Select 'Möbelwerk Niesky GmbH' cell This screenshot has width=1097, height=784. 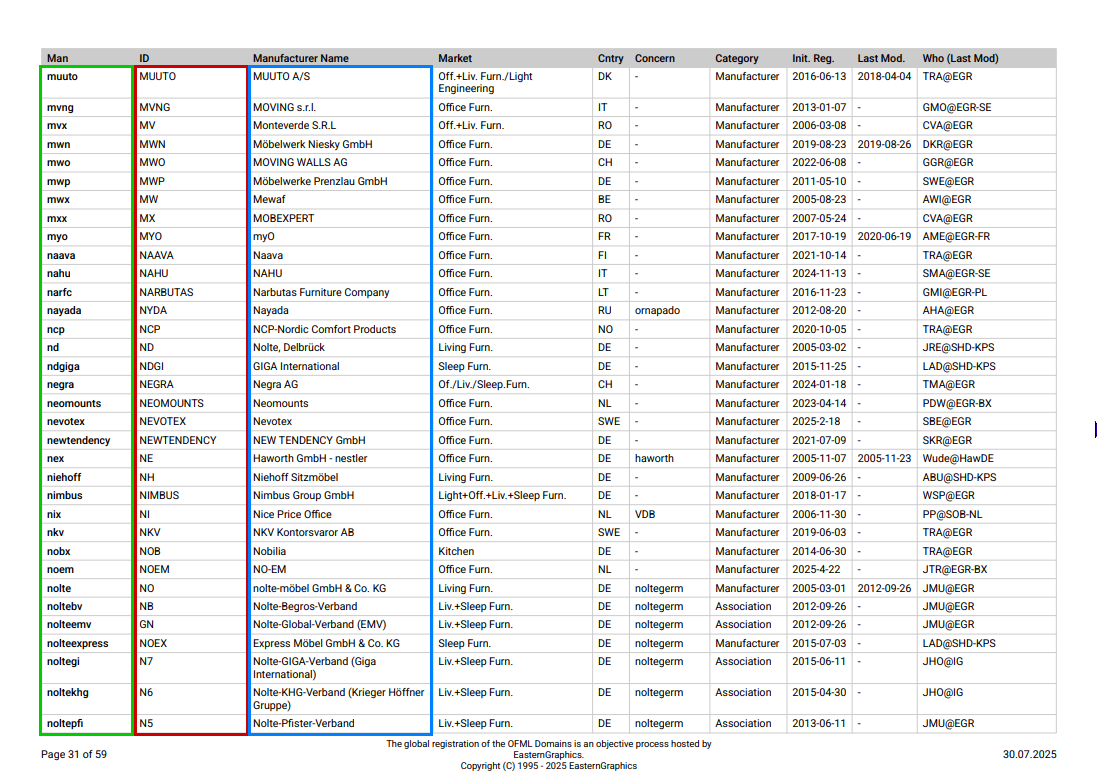(x=312, y=144)
